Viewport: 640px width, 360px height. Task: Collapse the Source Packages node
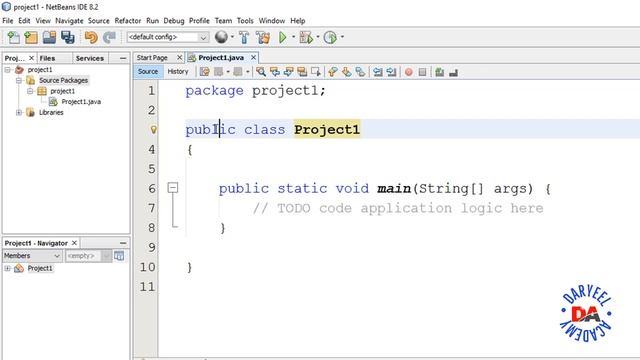(x=19, y=80)
